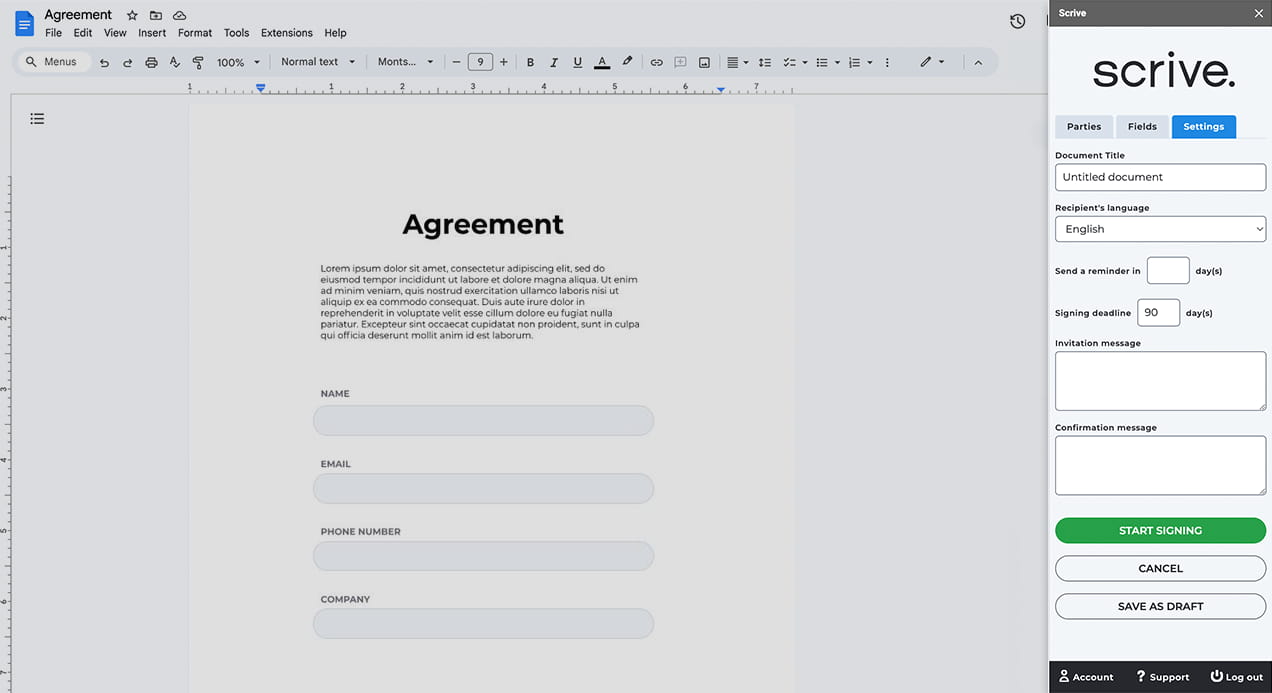
Task: Click the SAVE AS DRAFT button
Action: 1160,606
